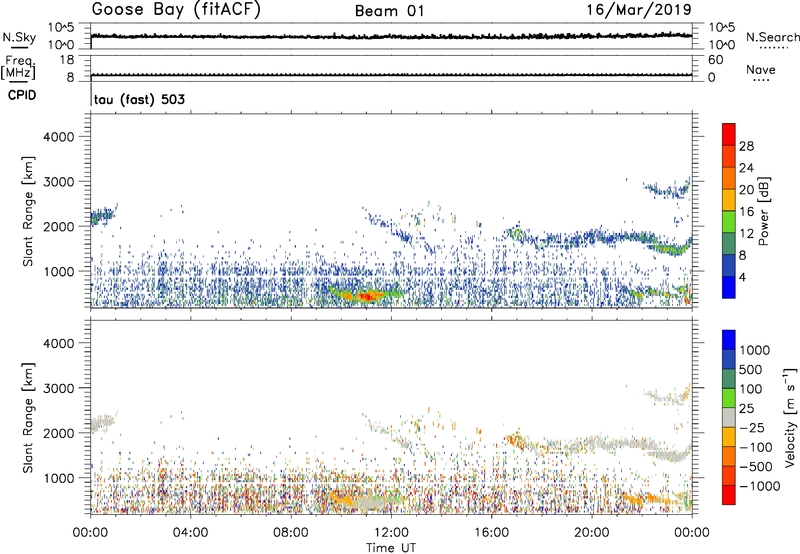Click the power colorbar "4" tick label
The height and width of the screenshot is (554, 800).
[742, 277]
